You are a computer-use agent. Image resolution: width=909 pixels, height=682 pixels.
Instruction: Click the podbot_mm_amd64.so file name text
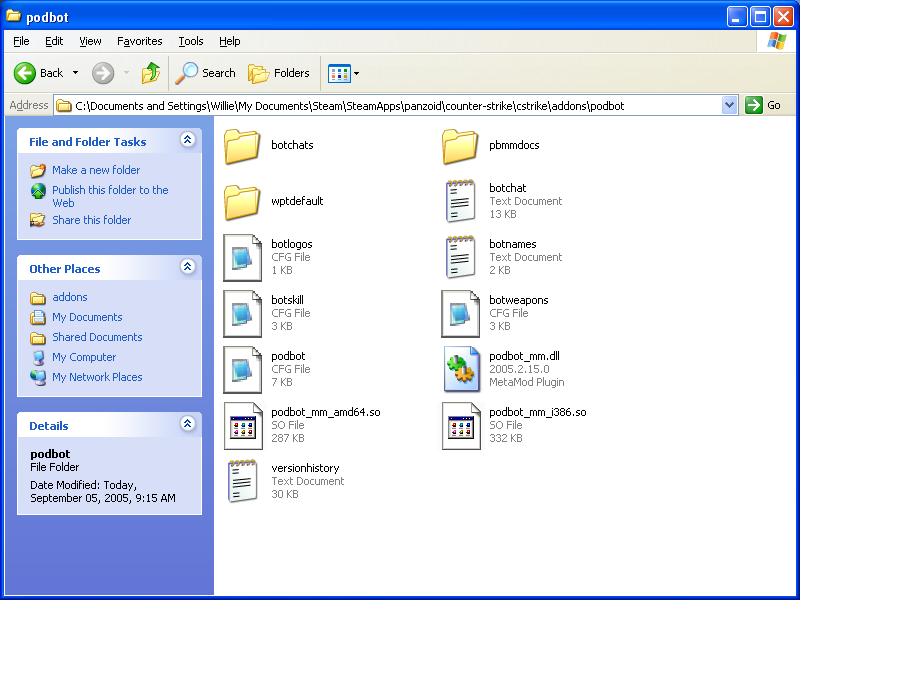click(326, 412)
